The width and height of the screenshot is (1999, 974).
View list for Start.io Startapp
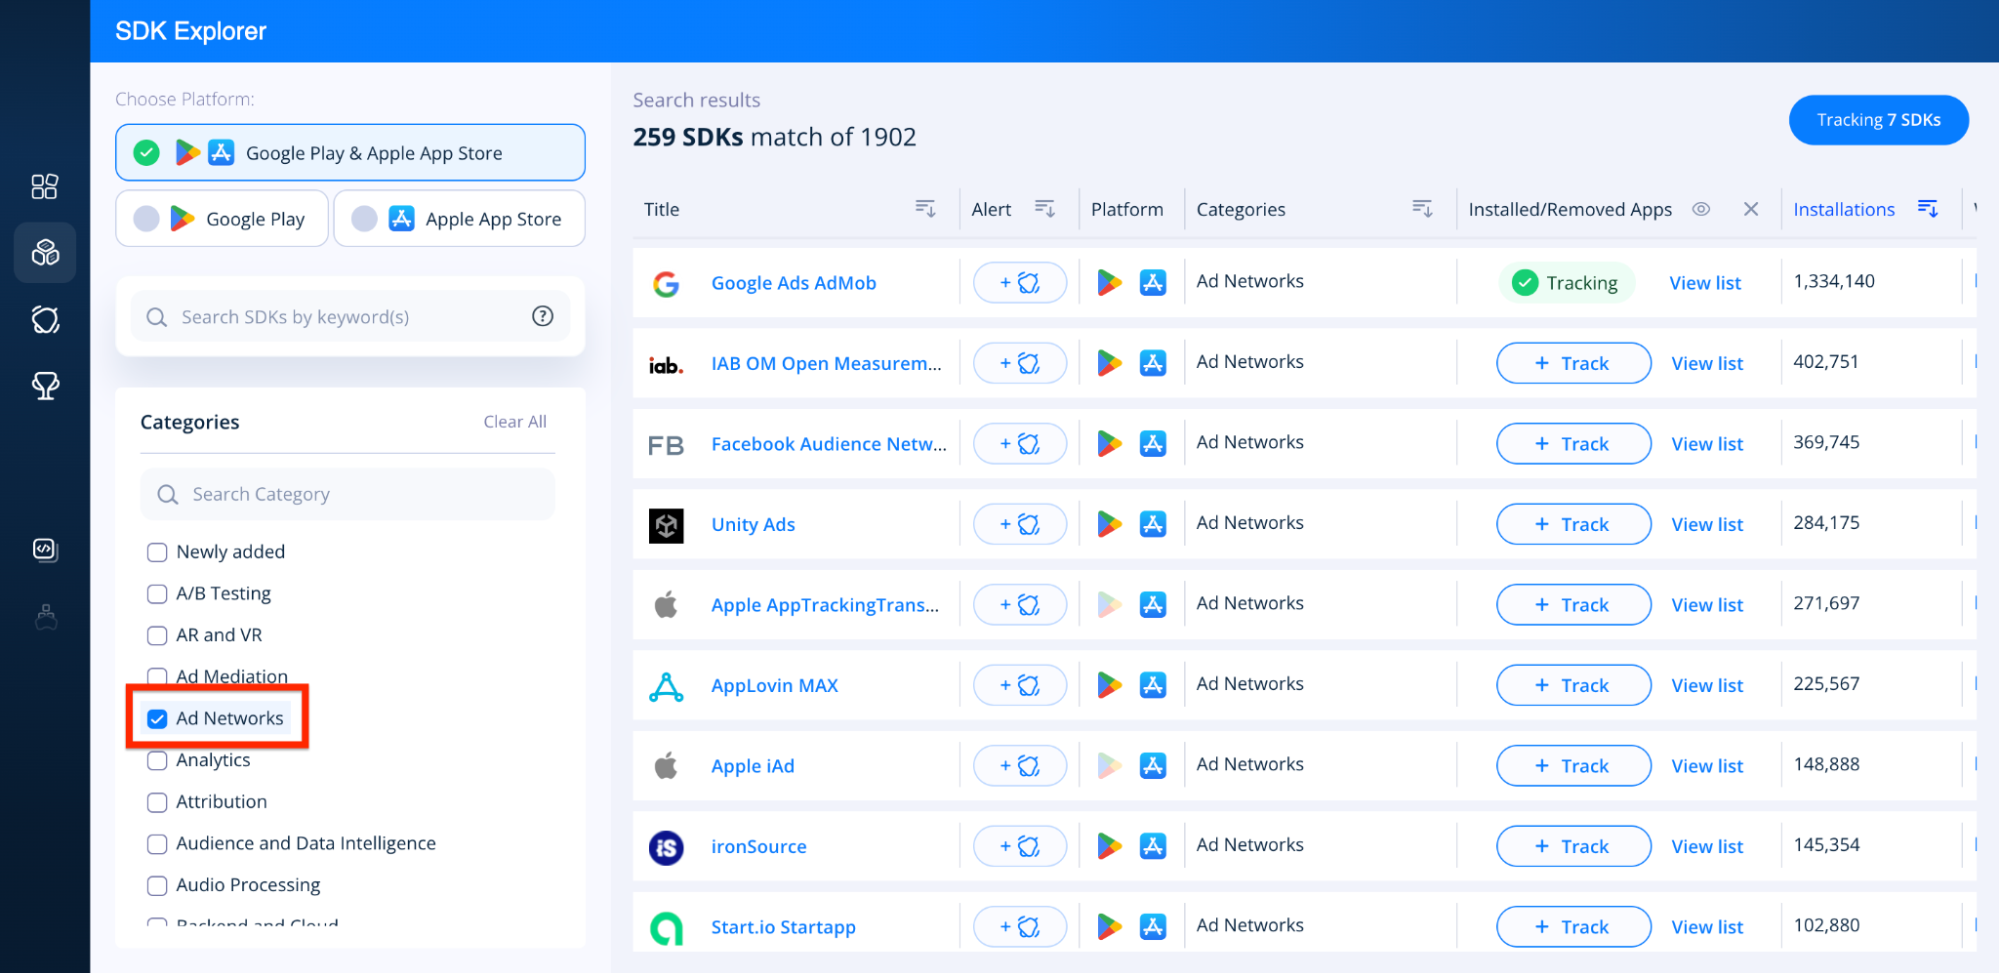(x=1707, y=927)
